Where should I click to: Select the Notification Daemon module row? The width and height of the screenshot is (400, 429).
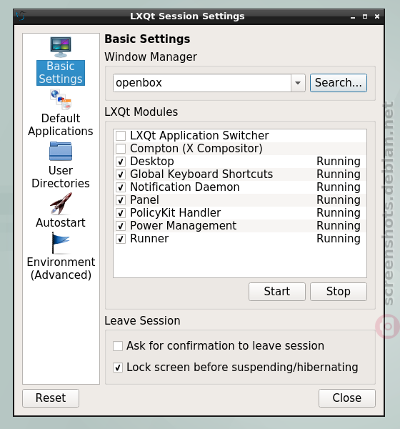click(x=240, y=187)
